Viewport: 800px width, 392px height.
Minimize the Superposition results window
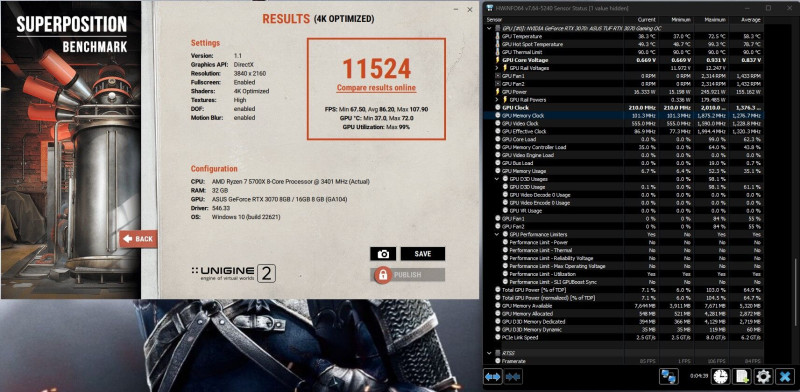[x=456, y=10]
